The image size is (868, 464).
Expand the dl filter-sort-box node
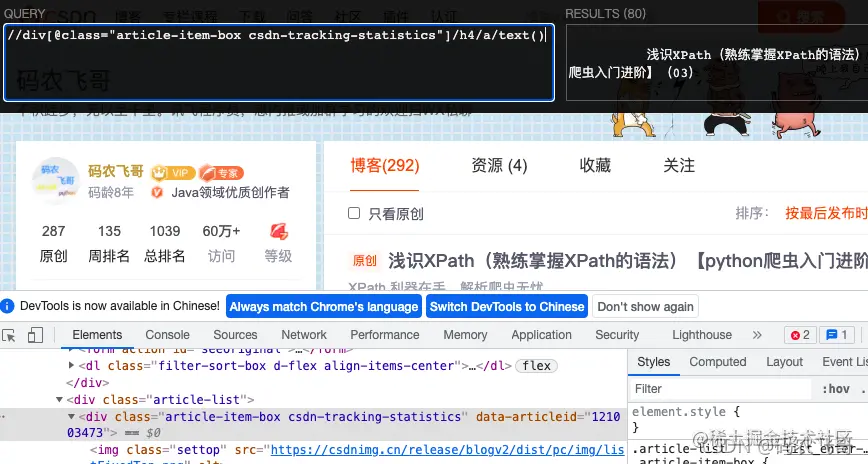tap(71, 365)
